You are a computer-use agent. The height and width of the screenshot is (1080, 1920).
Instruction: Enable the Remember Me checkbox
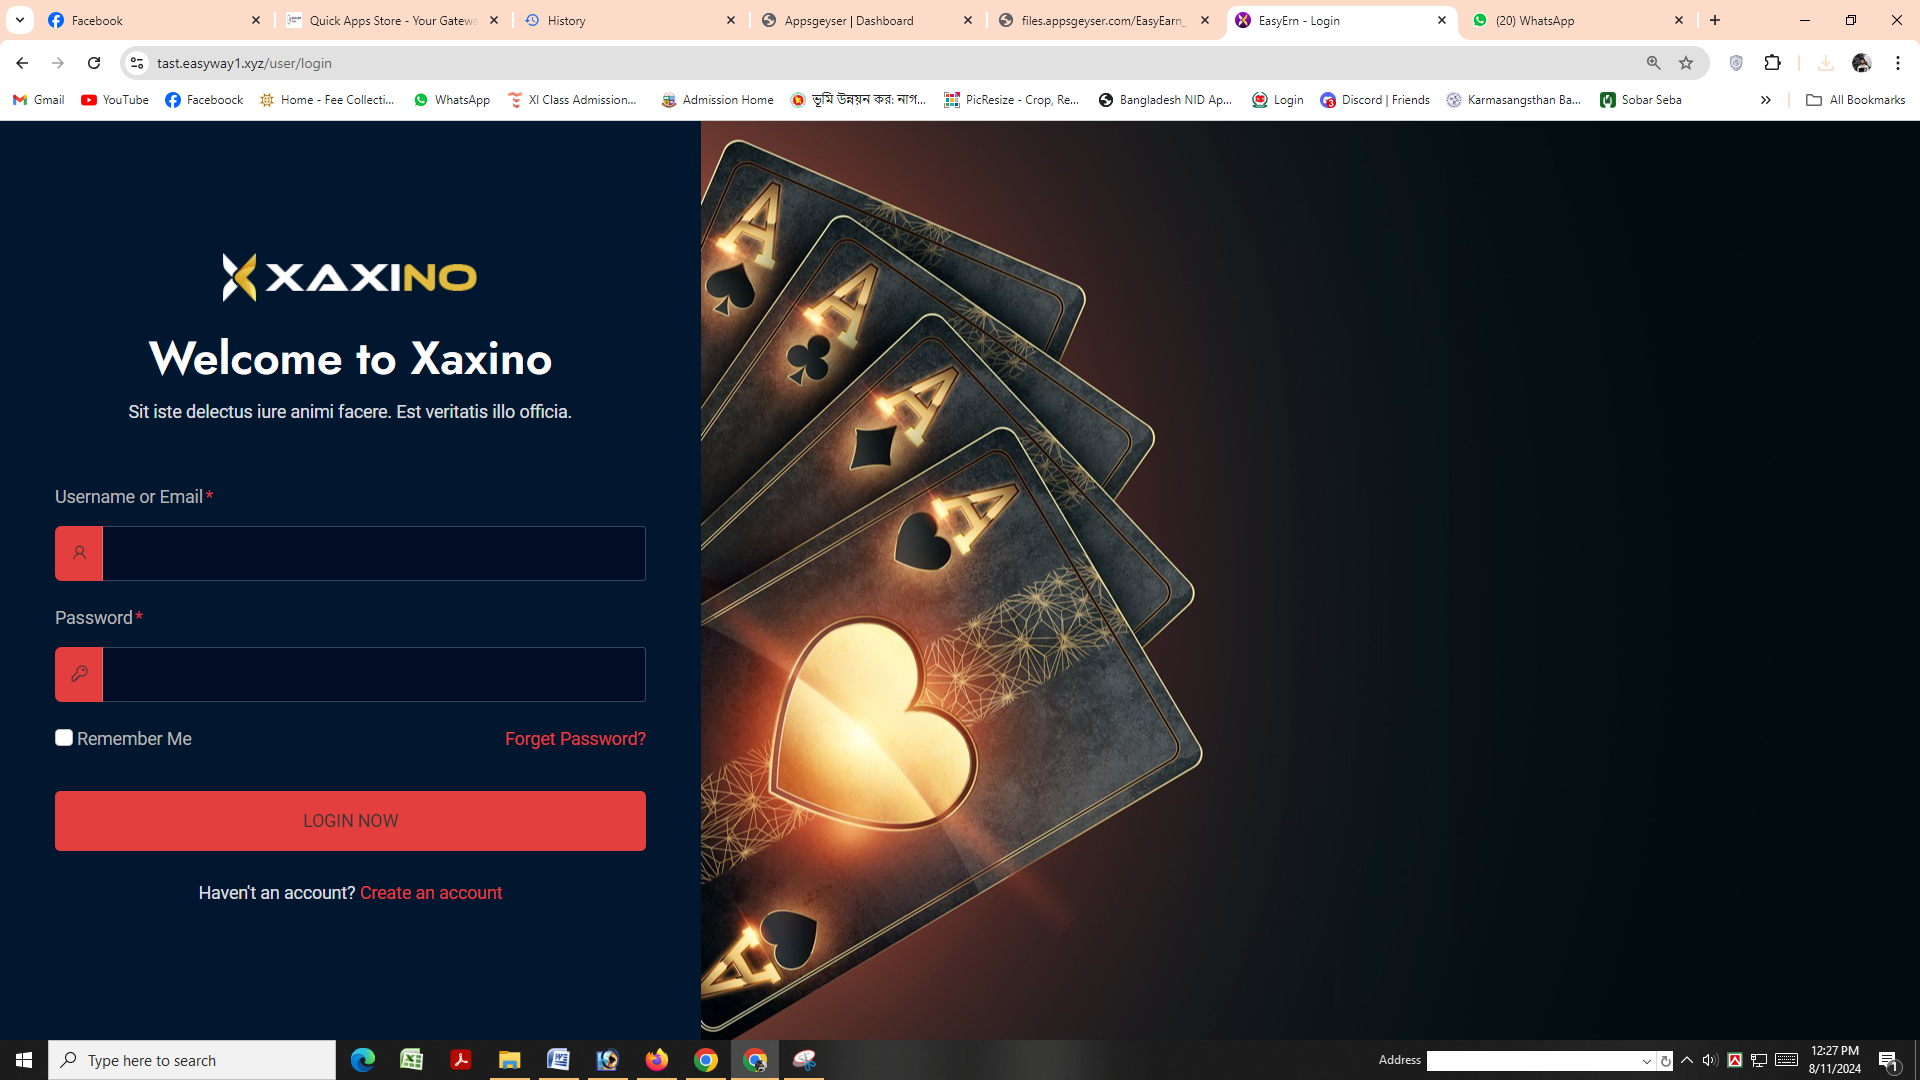[x=64, y=738]
